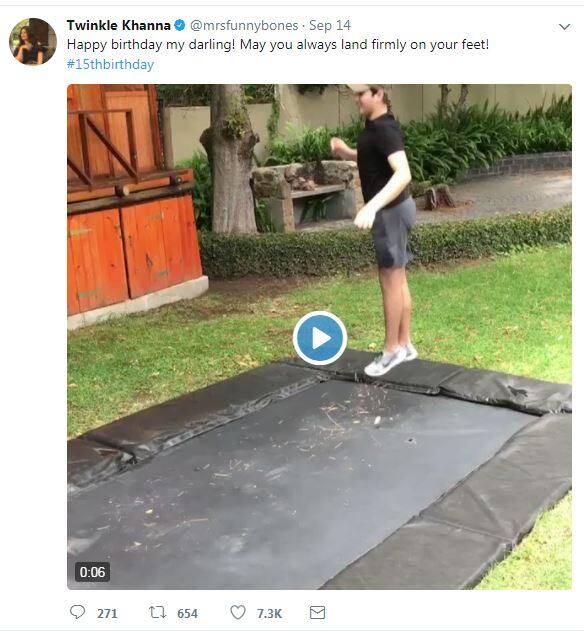Visit the @mrsfunnybones handle link
The height and width of the screenshot is (631, 584).
pos(244,25)
